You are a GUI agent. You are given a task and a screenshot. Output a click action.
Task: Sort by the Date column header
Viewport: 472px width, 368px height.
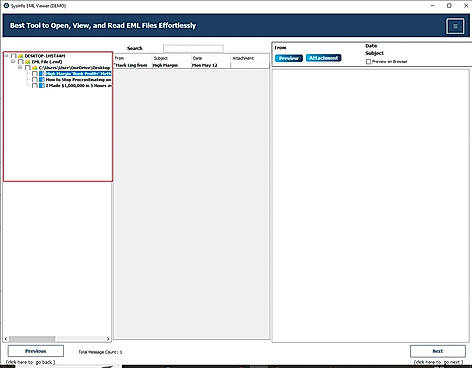coord(211,58)
